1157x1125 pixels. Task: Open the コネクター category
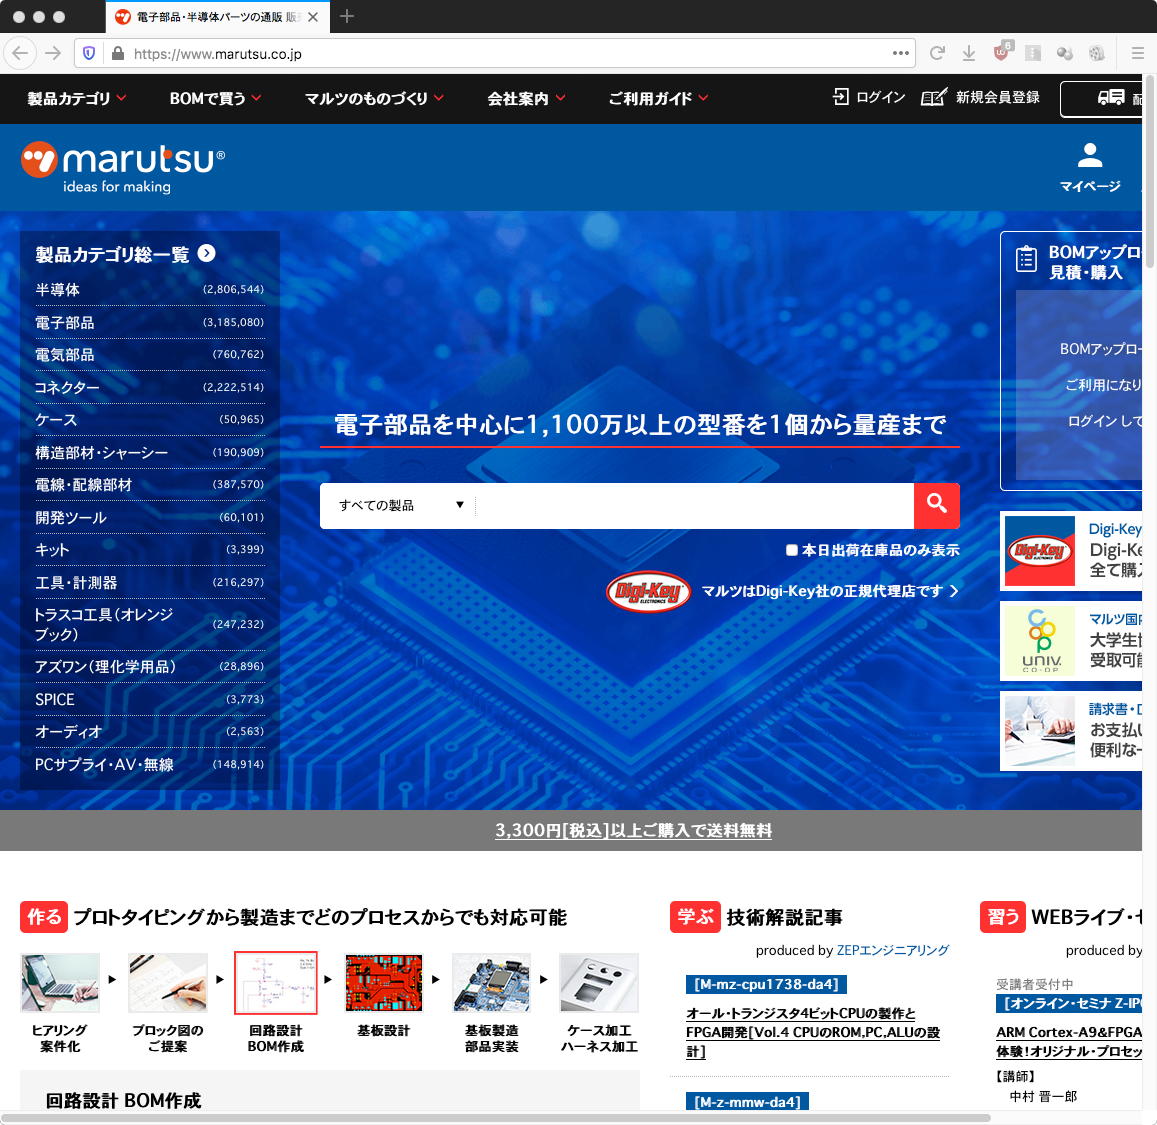pyautogui.click(x=150, y=387)
